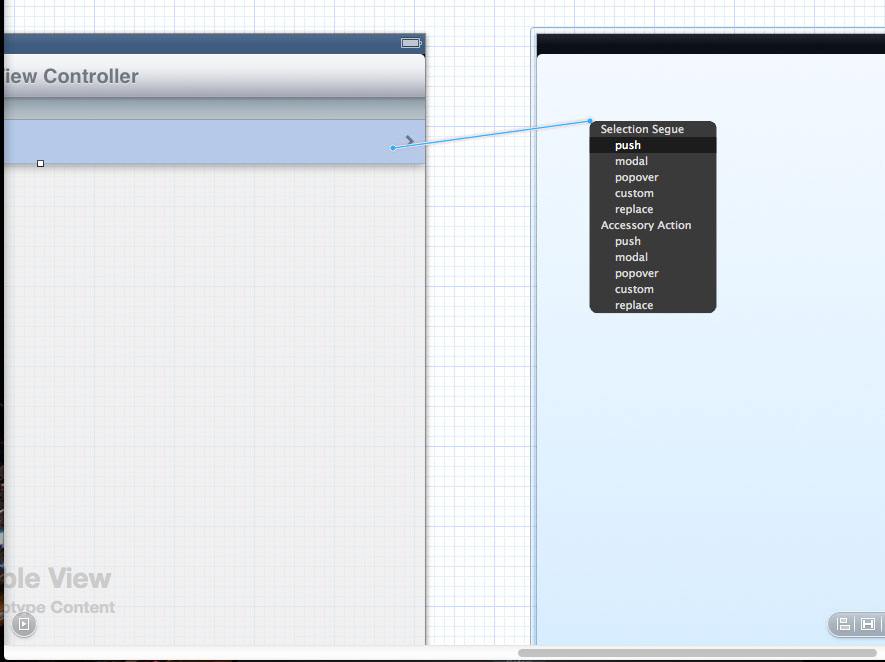The width and height of the screenshot is (885, 662).
Task: Select the highlighted prototype table cell
Action: click(200, 142)
